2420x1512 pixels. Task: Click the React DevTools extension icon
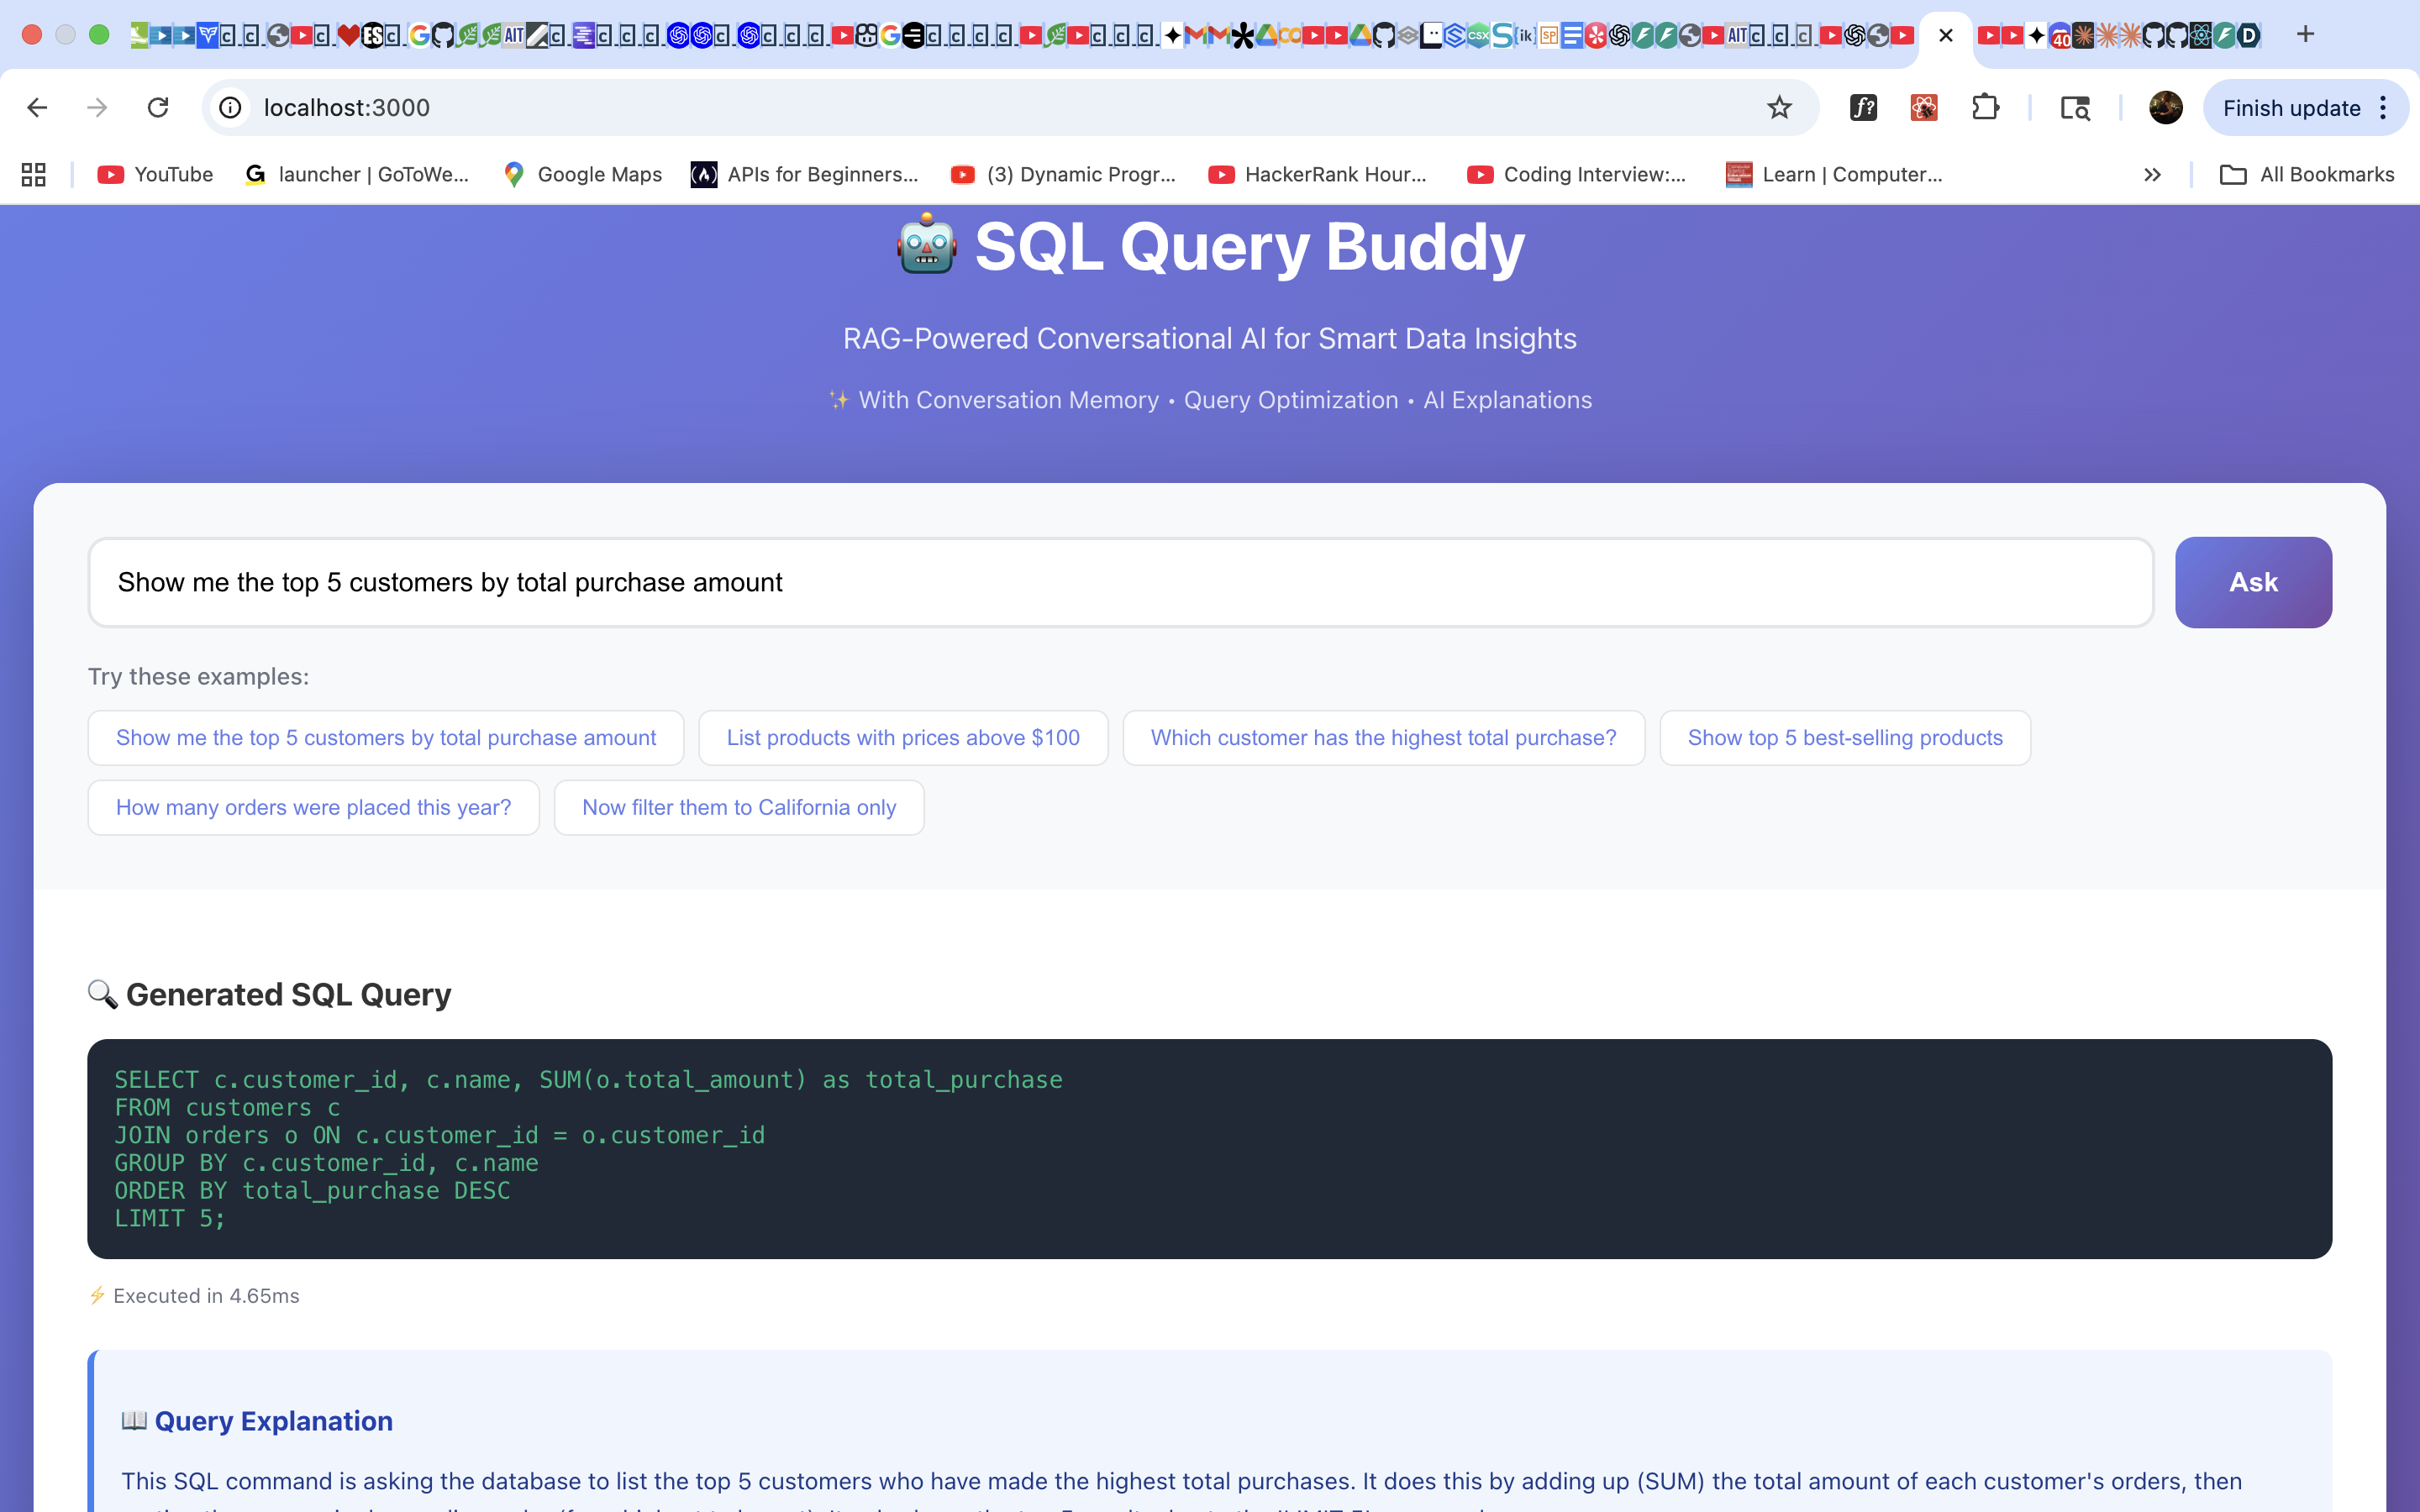point(1924,108)
